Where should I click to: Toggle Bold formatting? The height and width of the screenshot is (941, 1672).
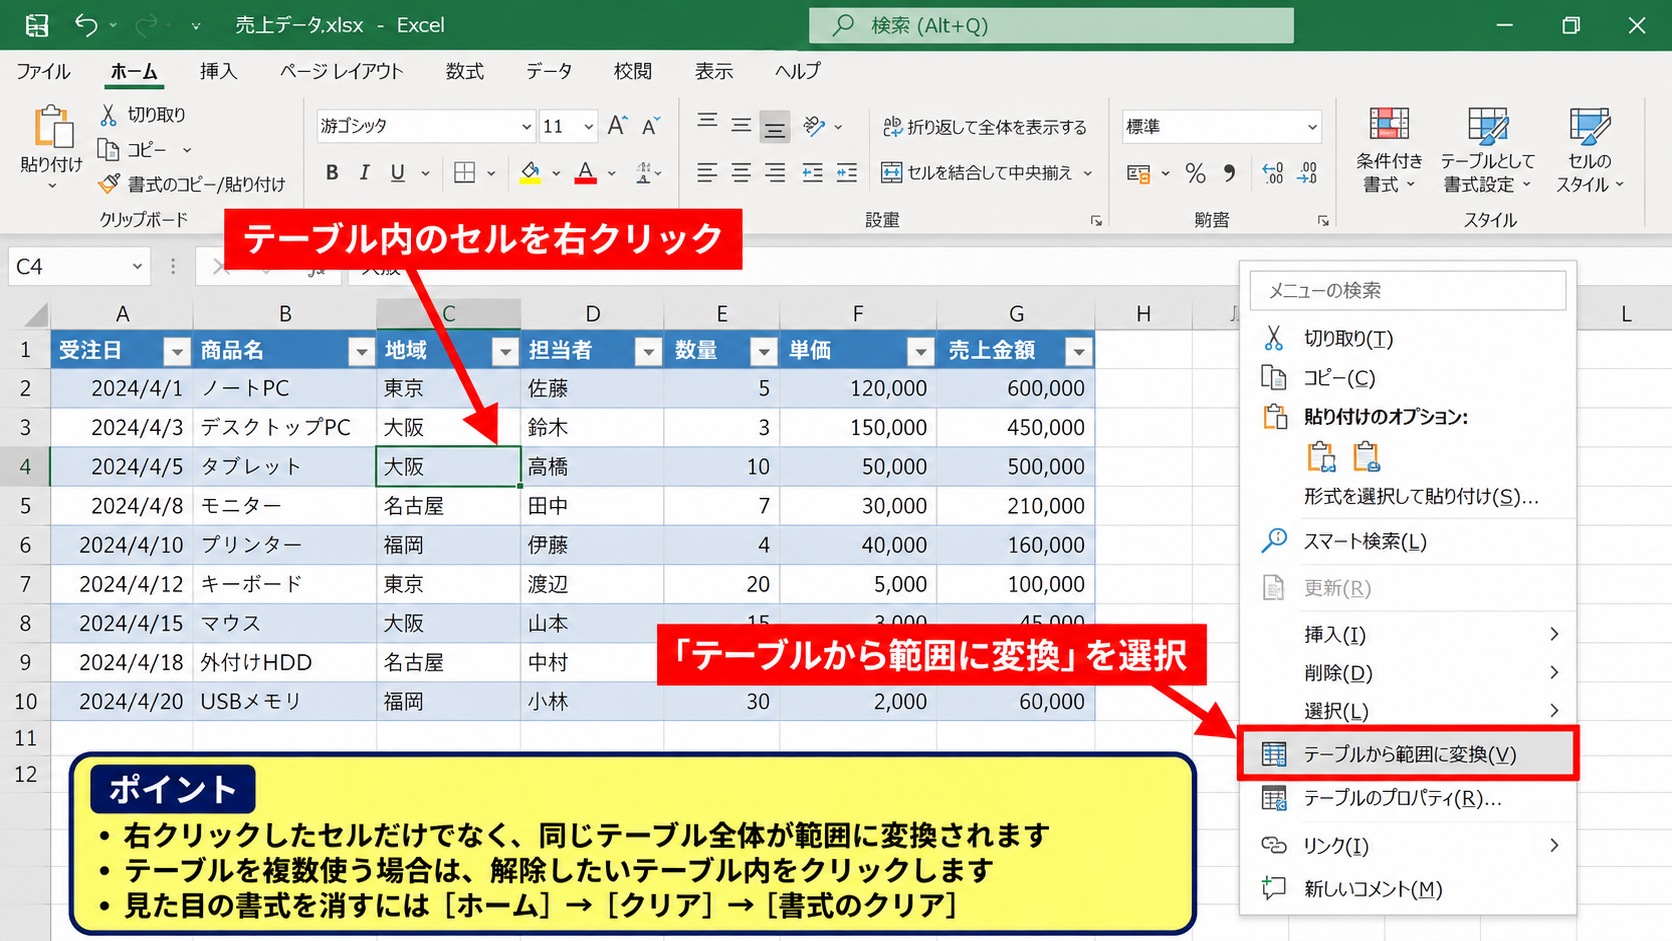(x=332, y=173)
